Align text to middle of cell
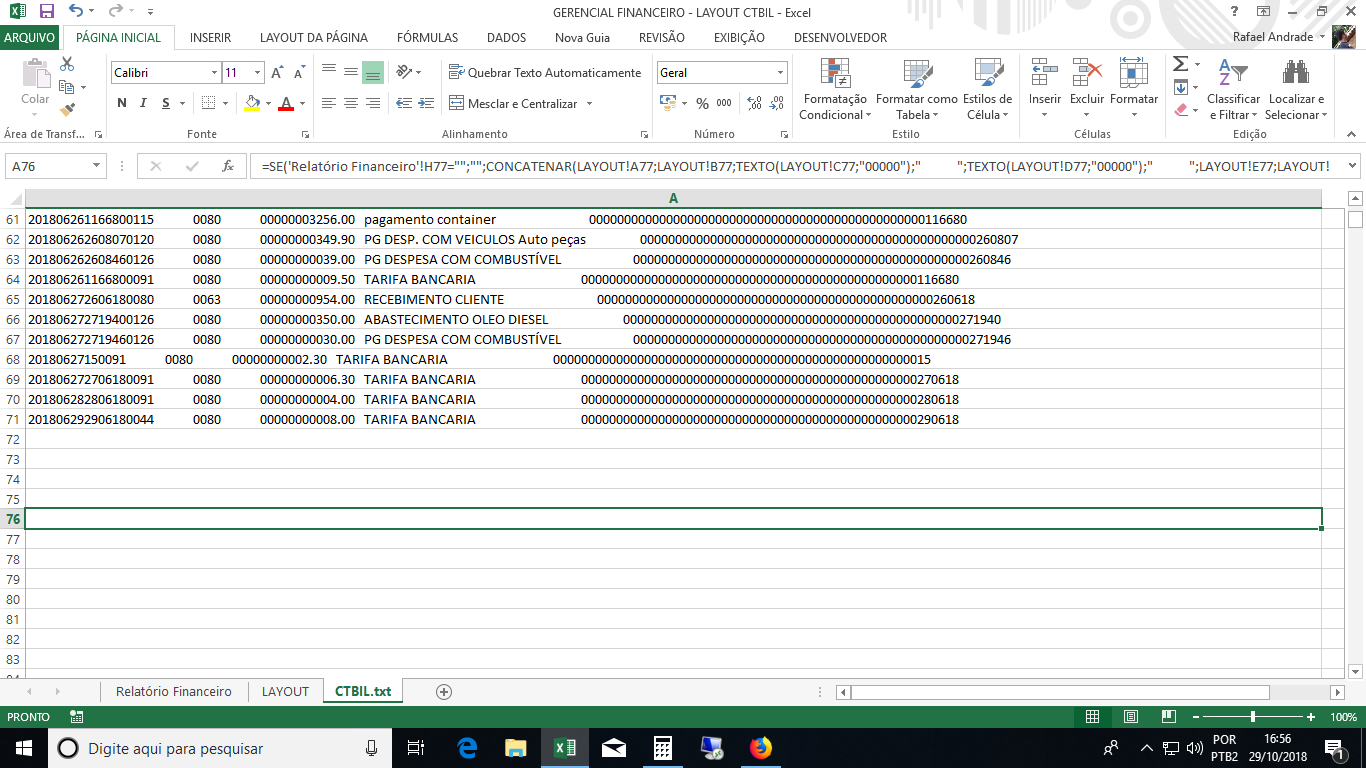Image resolution: width=1366 pixels, height=768 pixels. click(351, 72)
